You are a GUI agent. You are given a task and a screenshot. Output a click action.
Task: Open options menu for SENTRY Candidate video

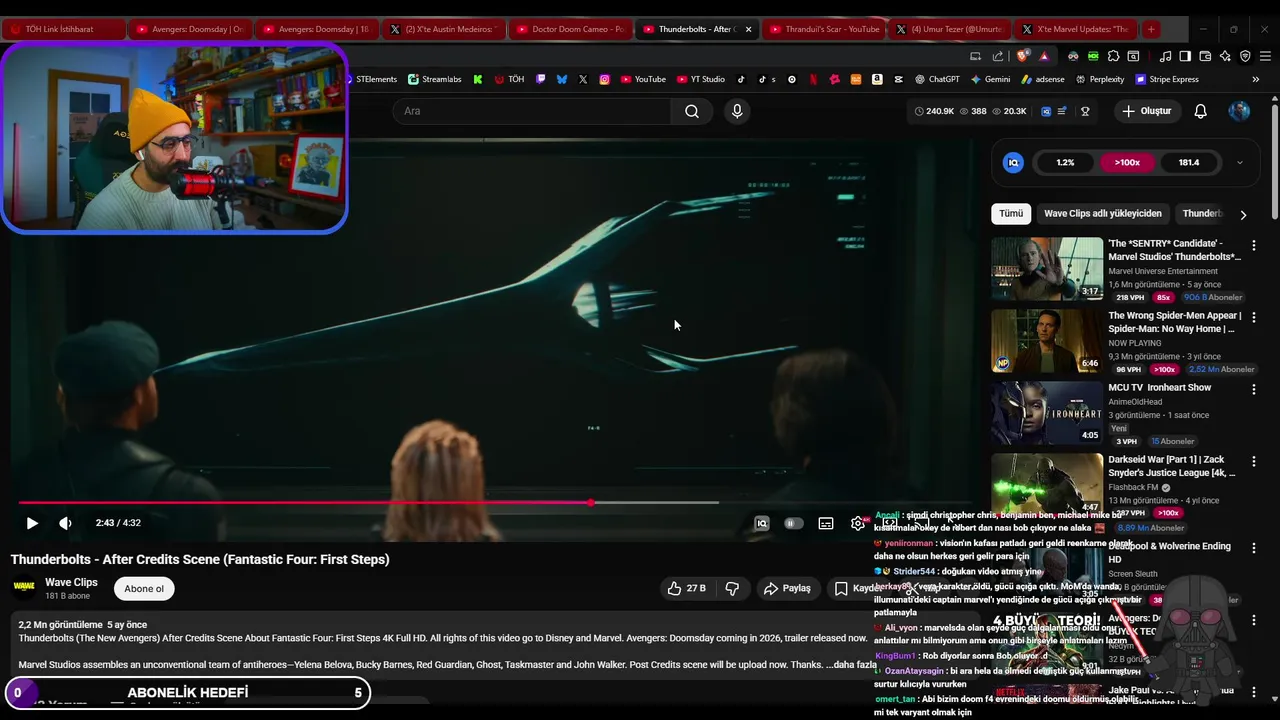click(1254, 245)
